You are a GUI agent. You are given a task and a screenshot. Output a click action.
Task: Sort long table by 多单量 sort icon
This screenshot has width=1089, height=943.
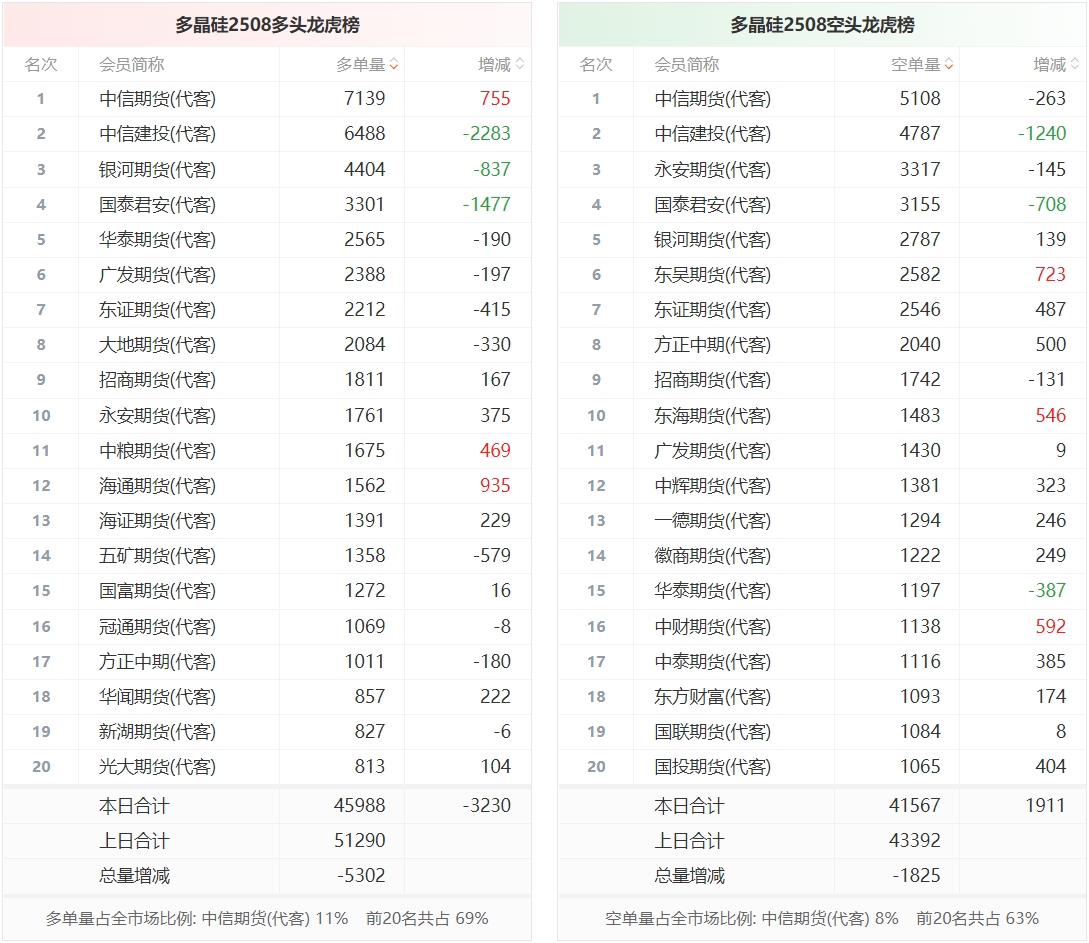tap(394, 65)
